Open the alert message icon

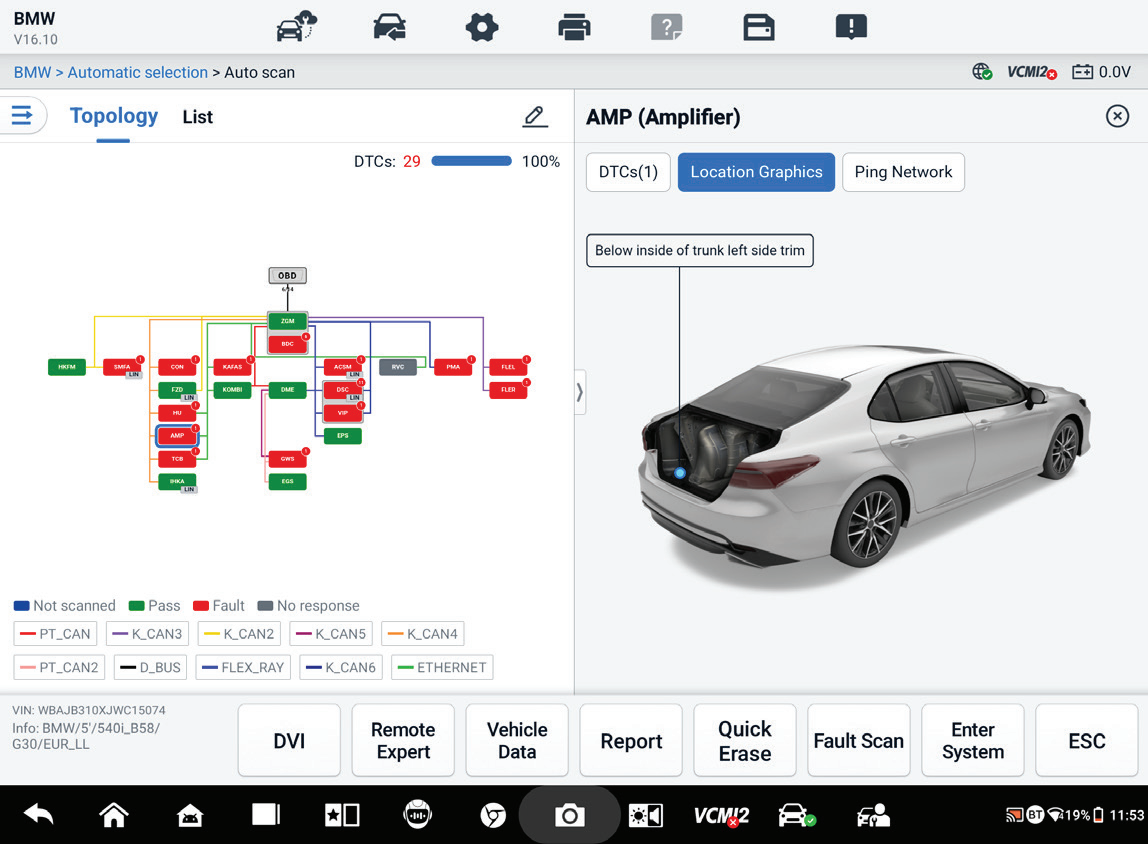point(851,28)
